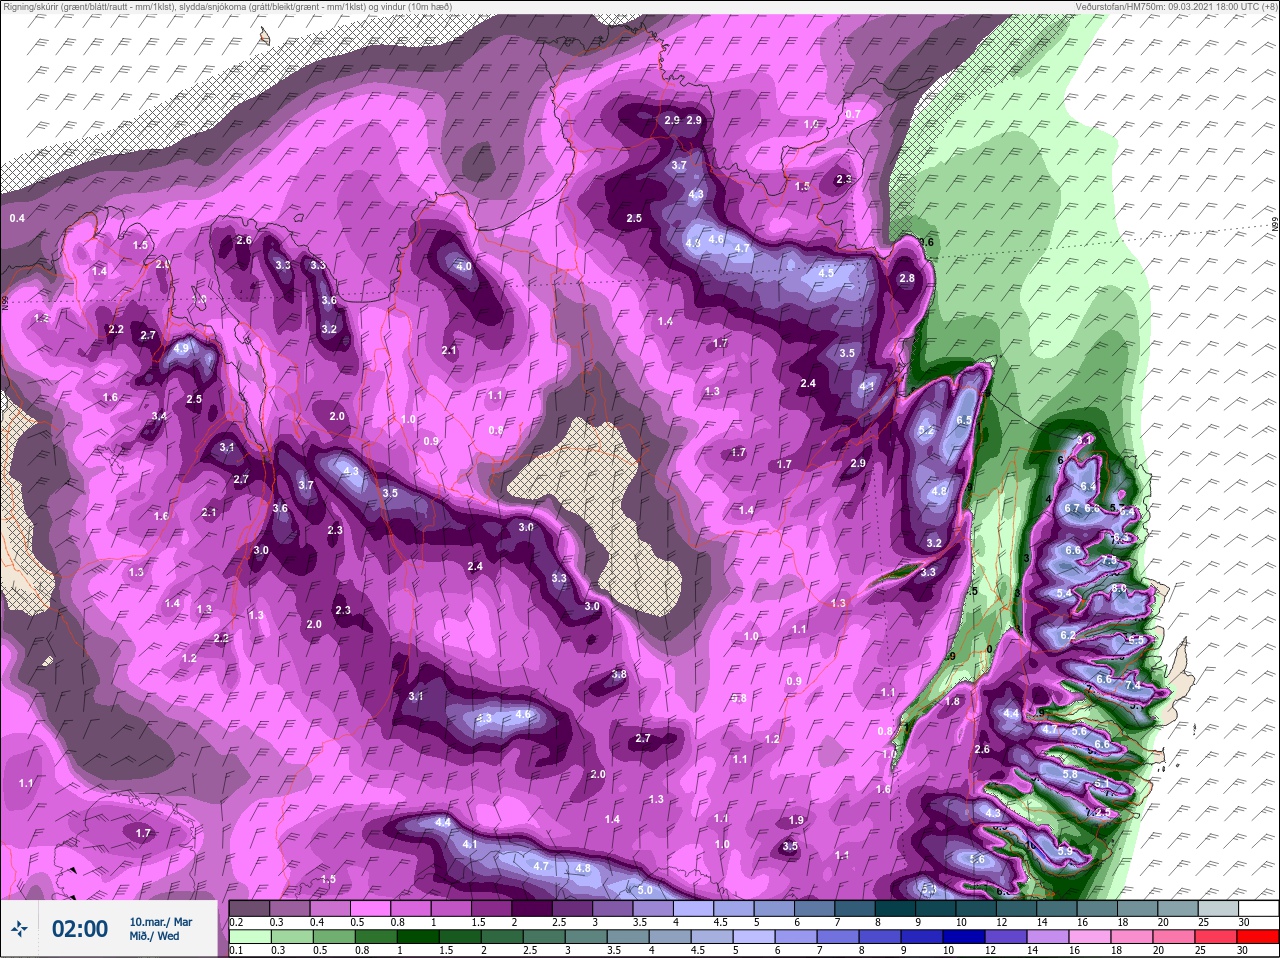Click the "0.4" value near the left map edge
The height and width of the screenshot is (958, 1280).
[17, 218]
